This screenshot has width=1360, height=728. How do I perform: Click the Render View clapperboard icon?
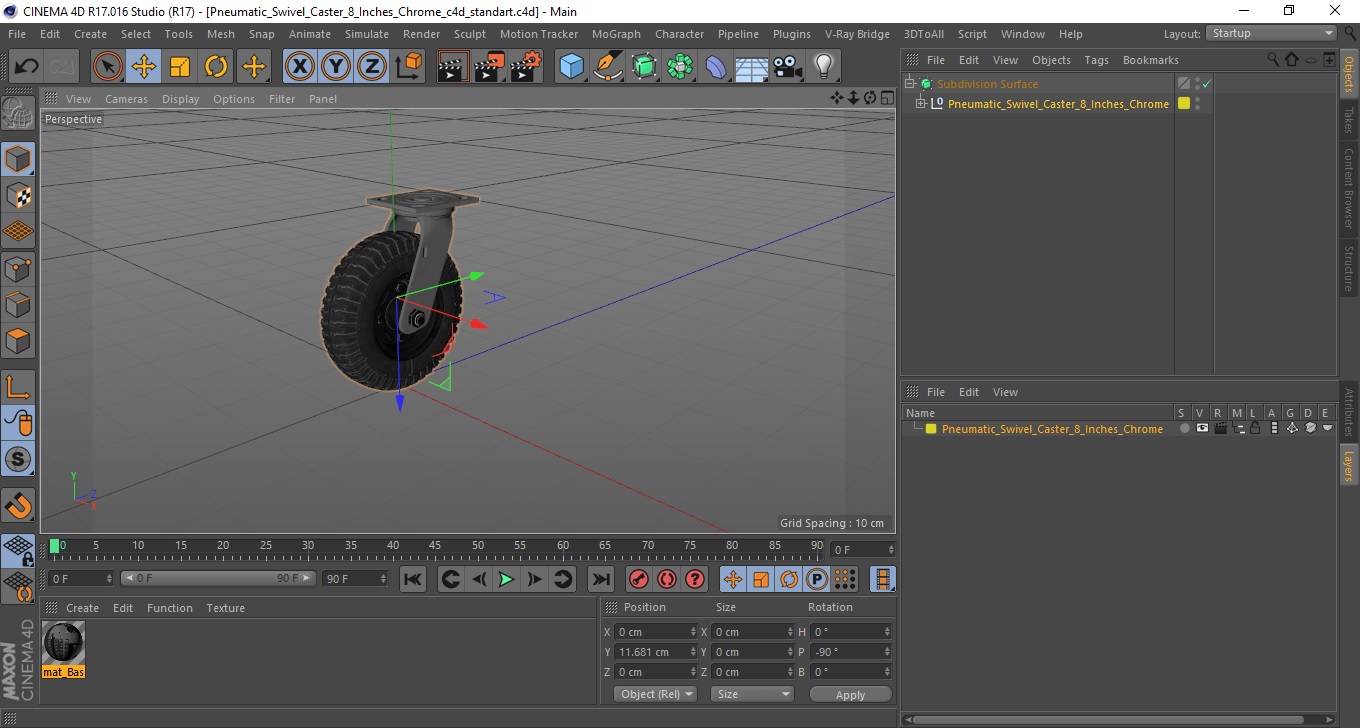454,67
